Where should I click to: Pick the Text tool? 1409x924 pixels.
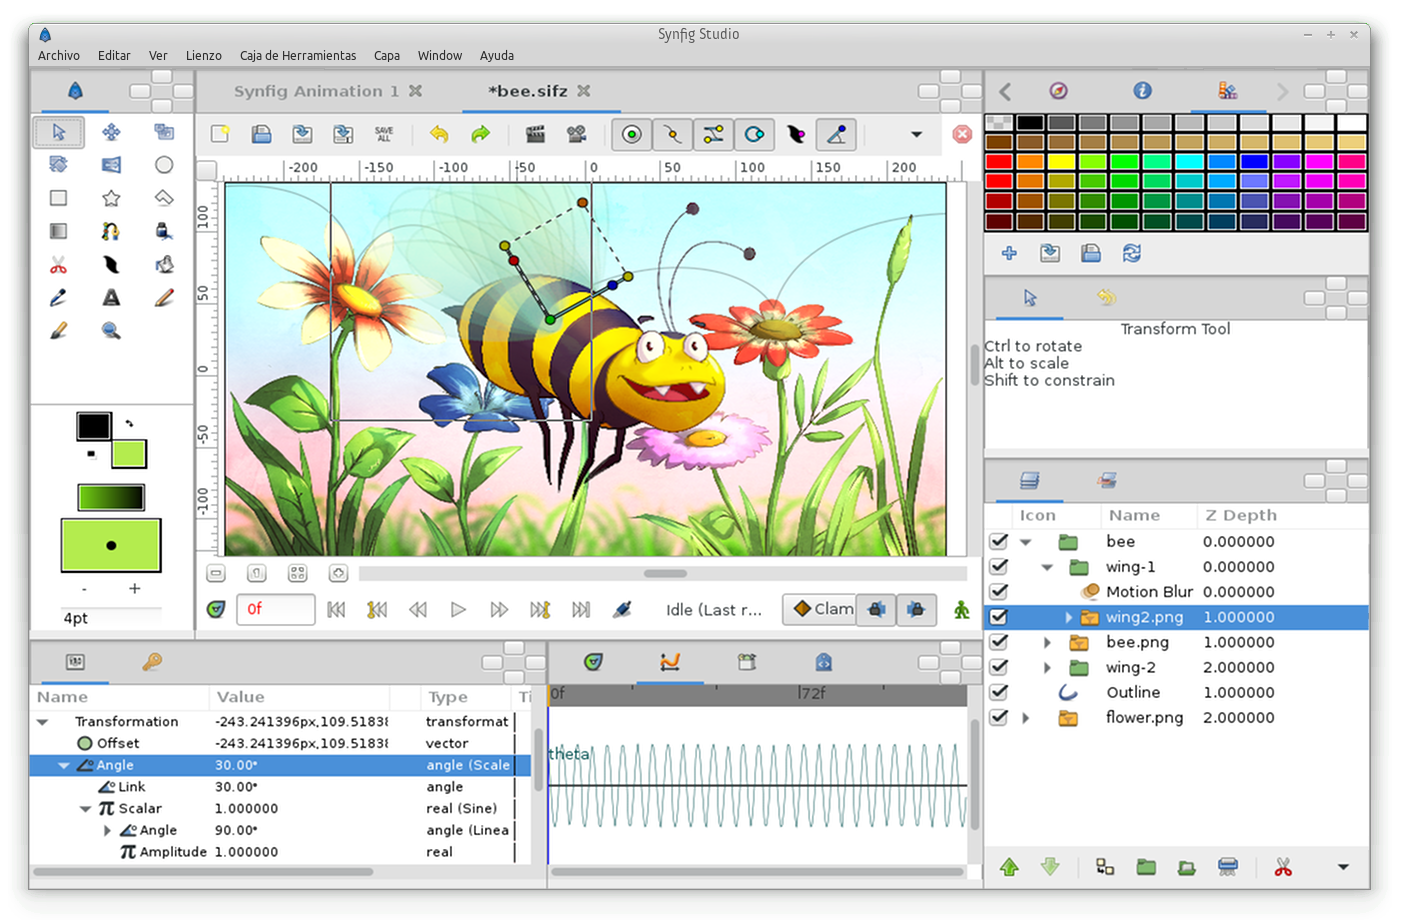tap(111, 297)
